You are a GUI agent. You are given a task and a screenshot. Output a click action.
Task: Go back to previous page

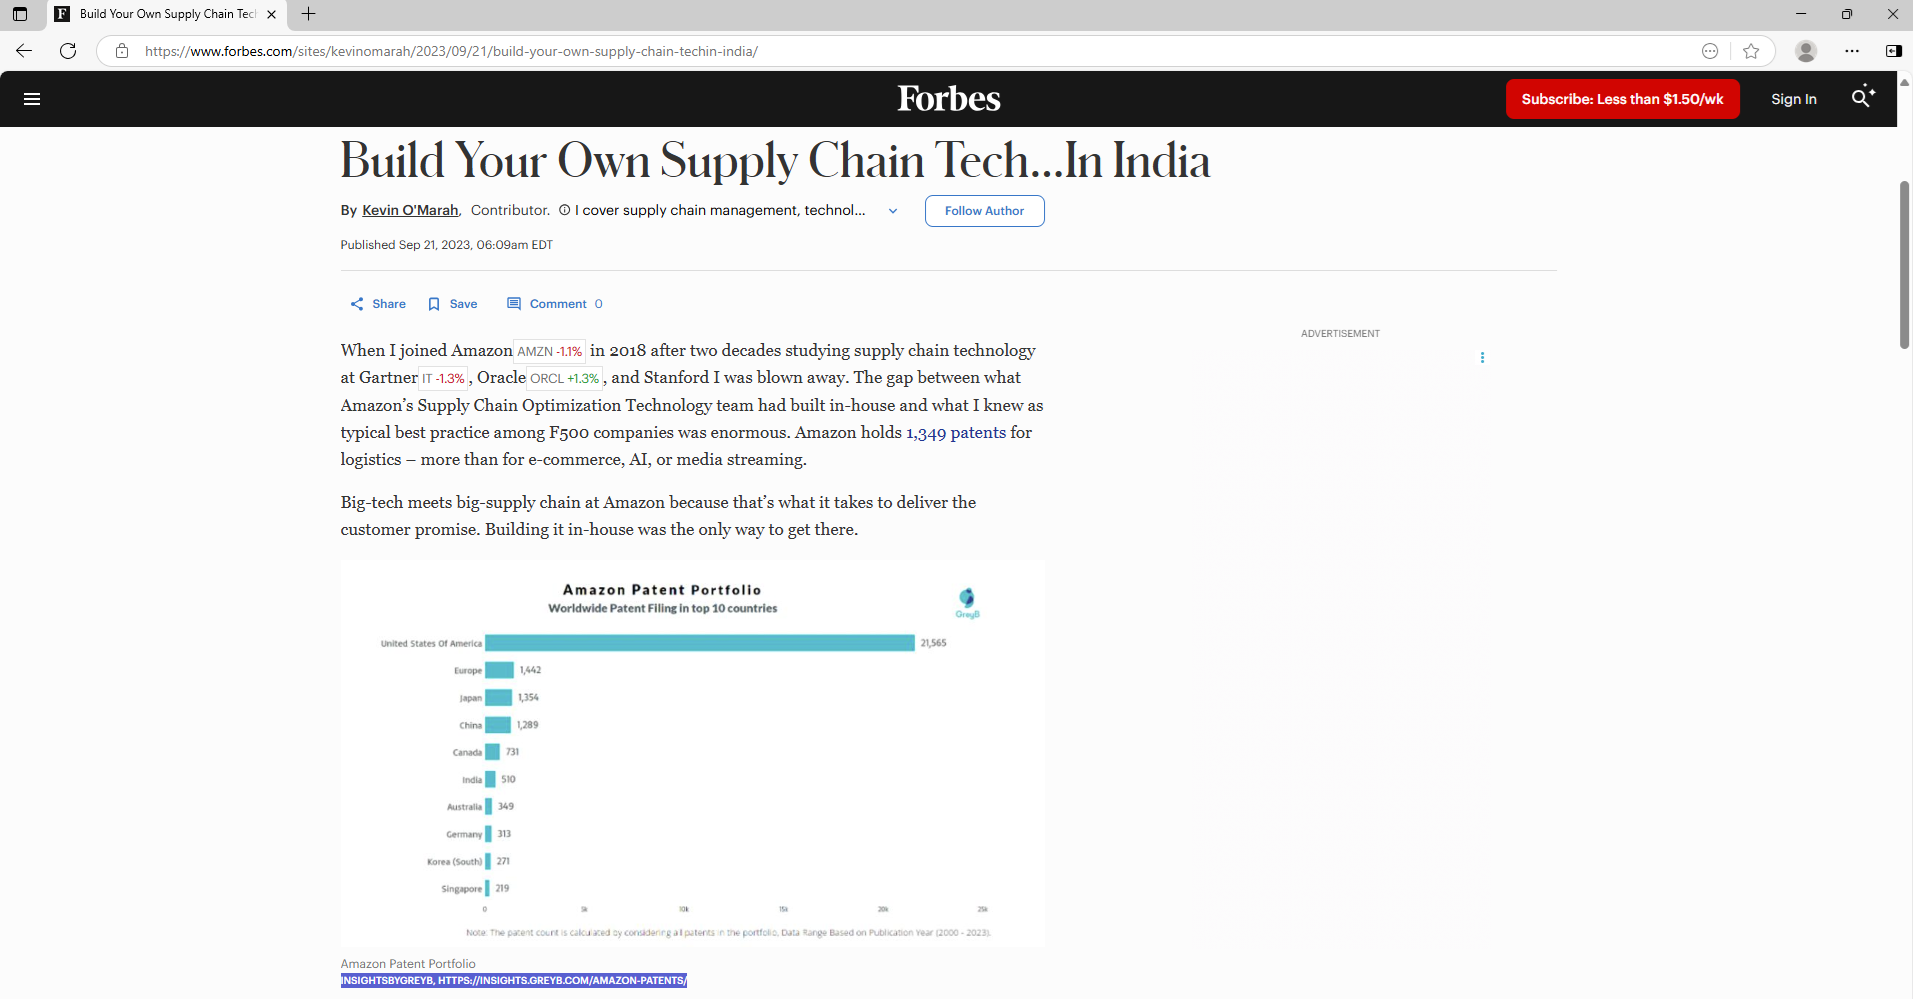(24, 51)
